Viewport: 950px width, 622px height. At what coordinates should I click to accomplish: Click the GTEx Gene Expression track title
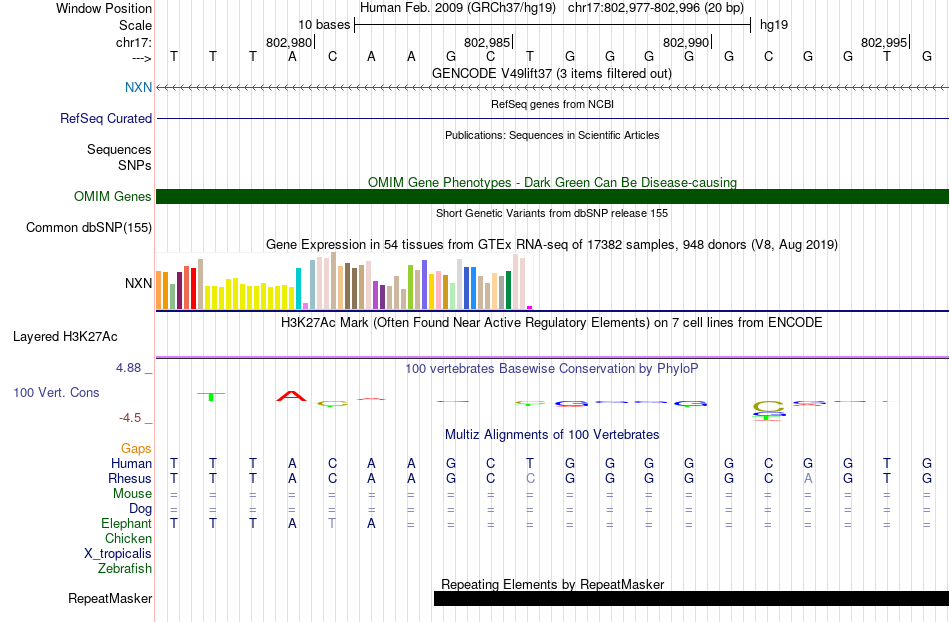coord(552,245)
